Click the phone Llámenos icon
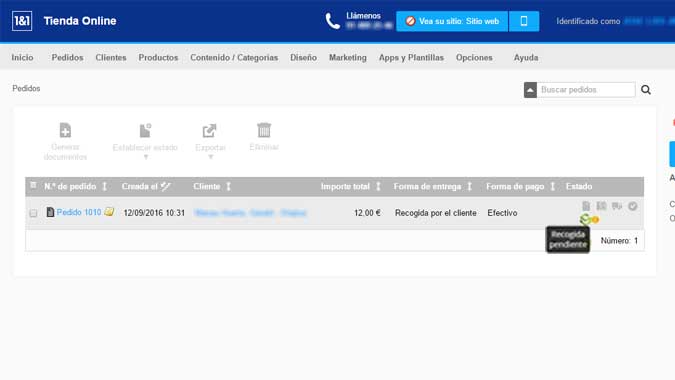 pyautogui.click(x=332, y=21)
